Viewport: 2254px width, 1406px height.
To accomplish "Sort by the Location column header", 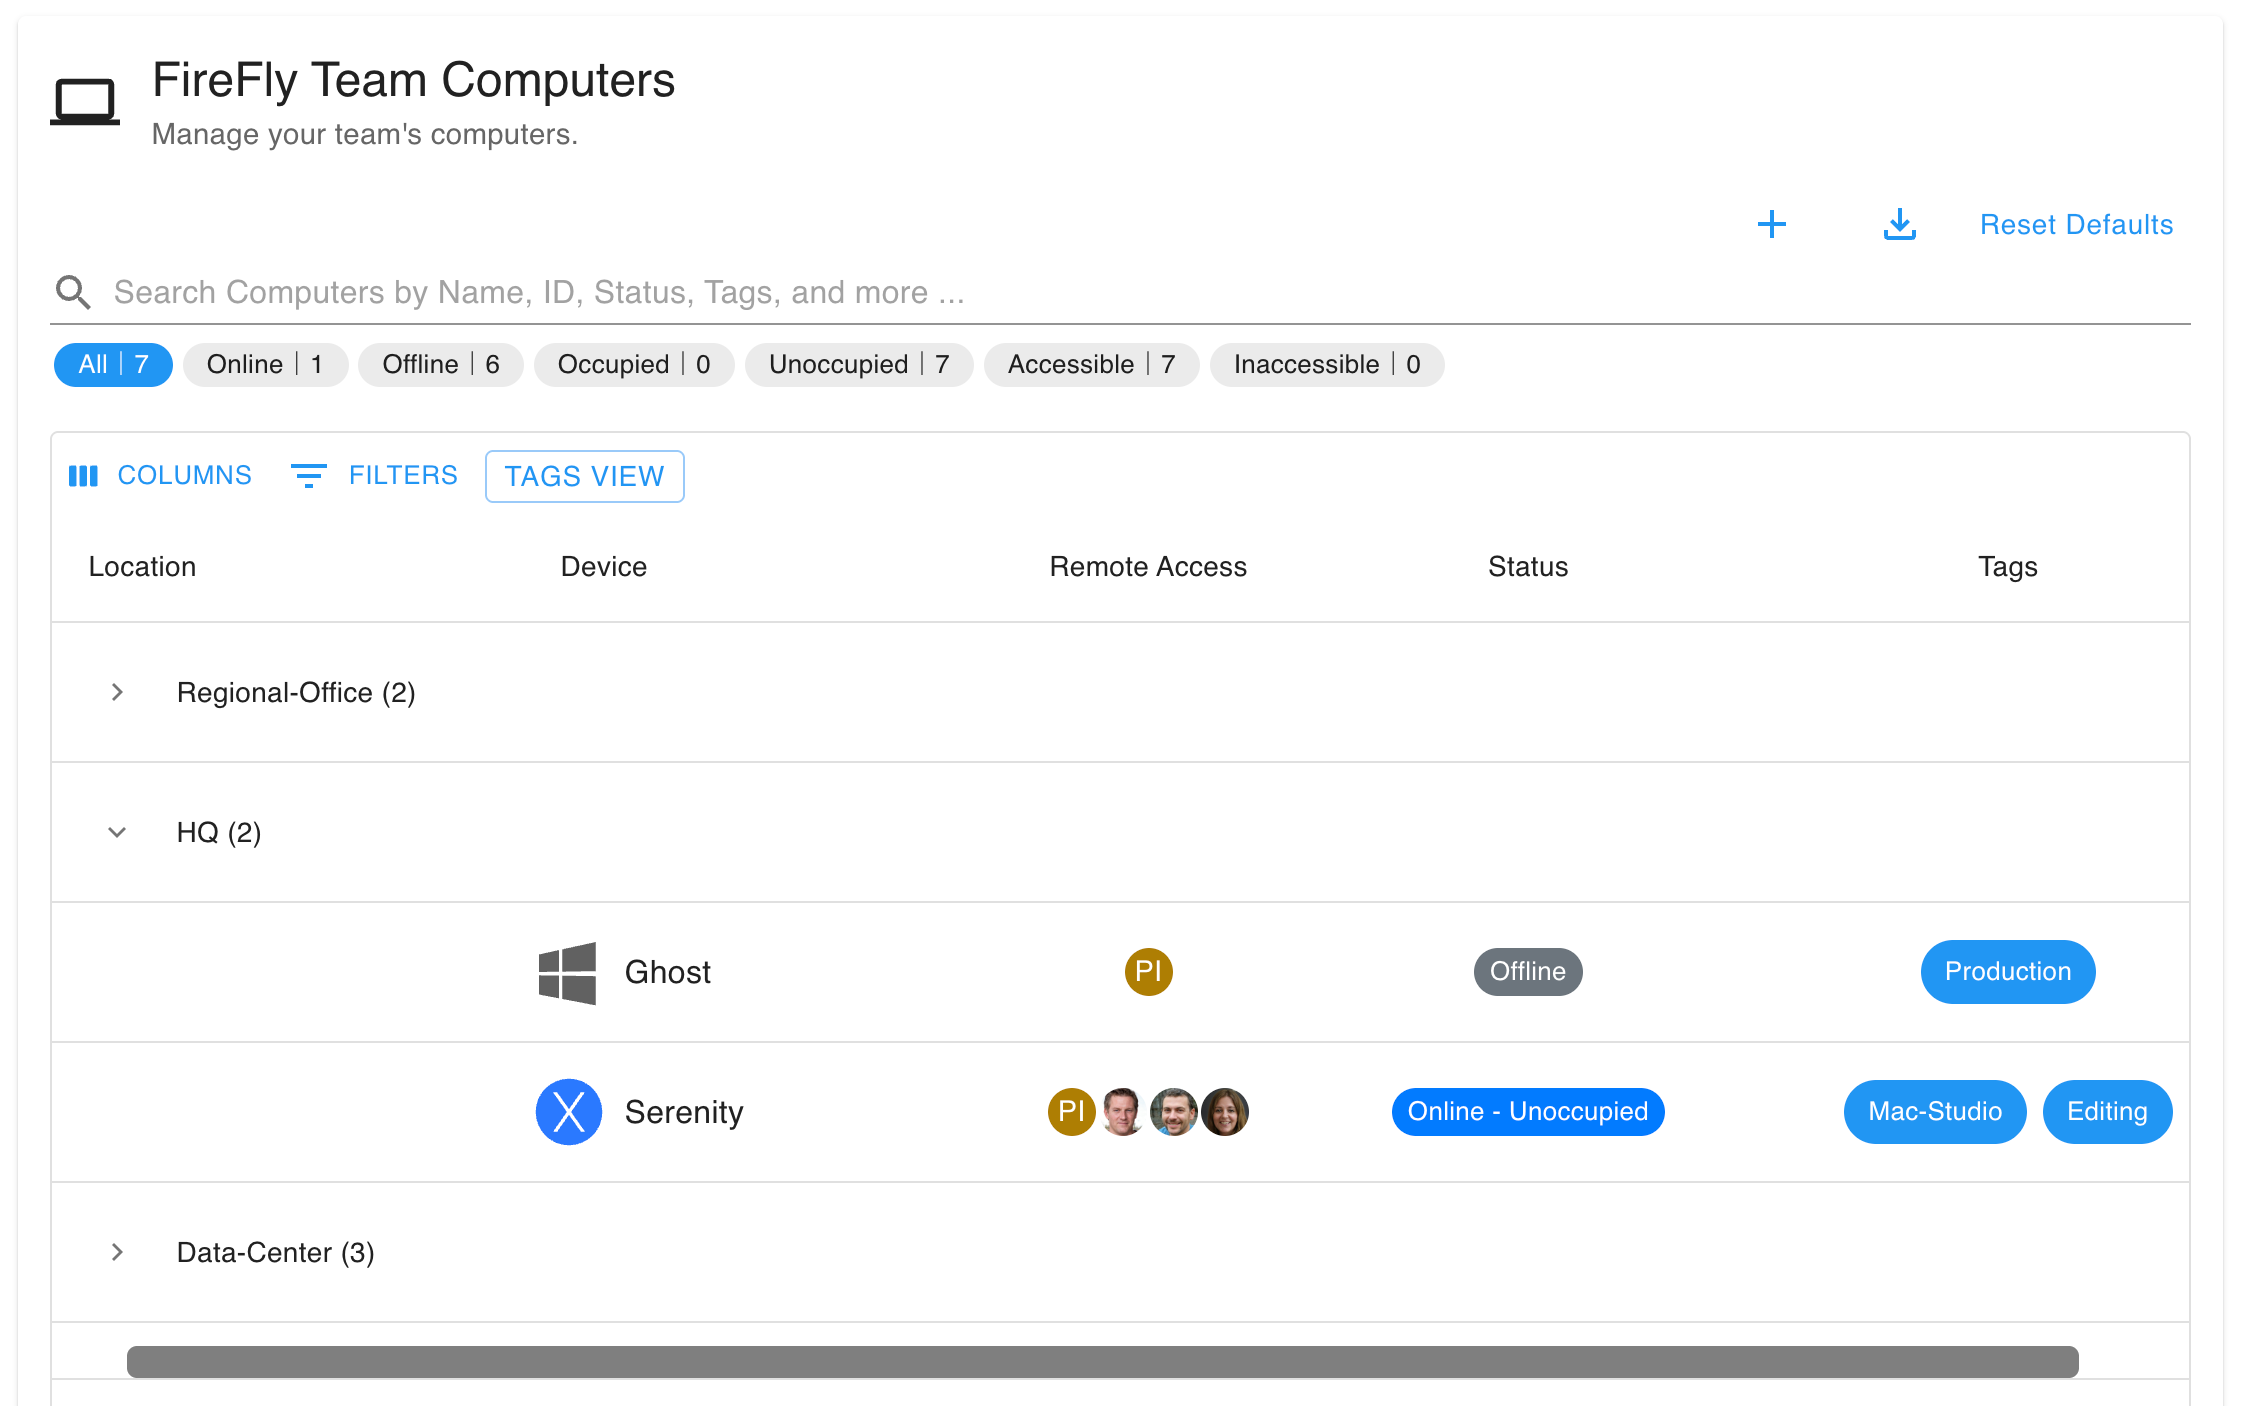I will [x=142, y=567].
